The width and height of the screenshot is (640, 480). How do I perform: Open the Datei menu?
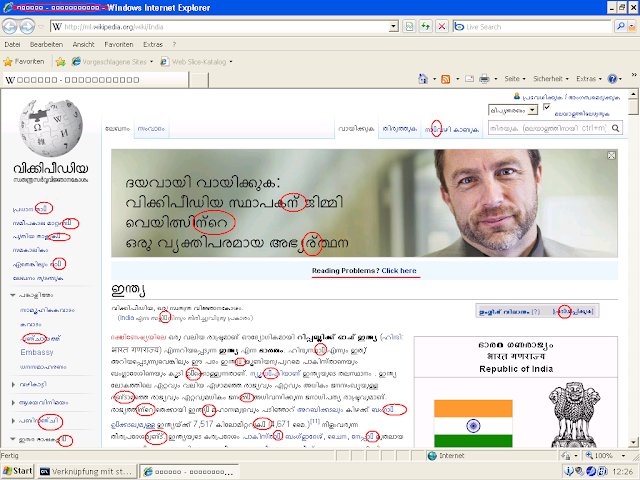[x=12, y=44]
